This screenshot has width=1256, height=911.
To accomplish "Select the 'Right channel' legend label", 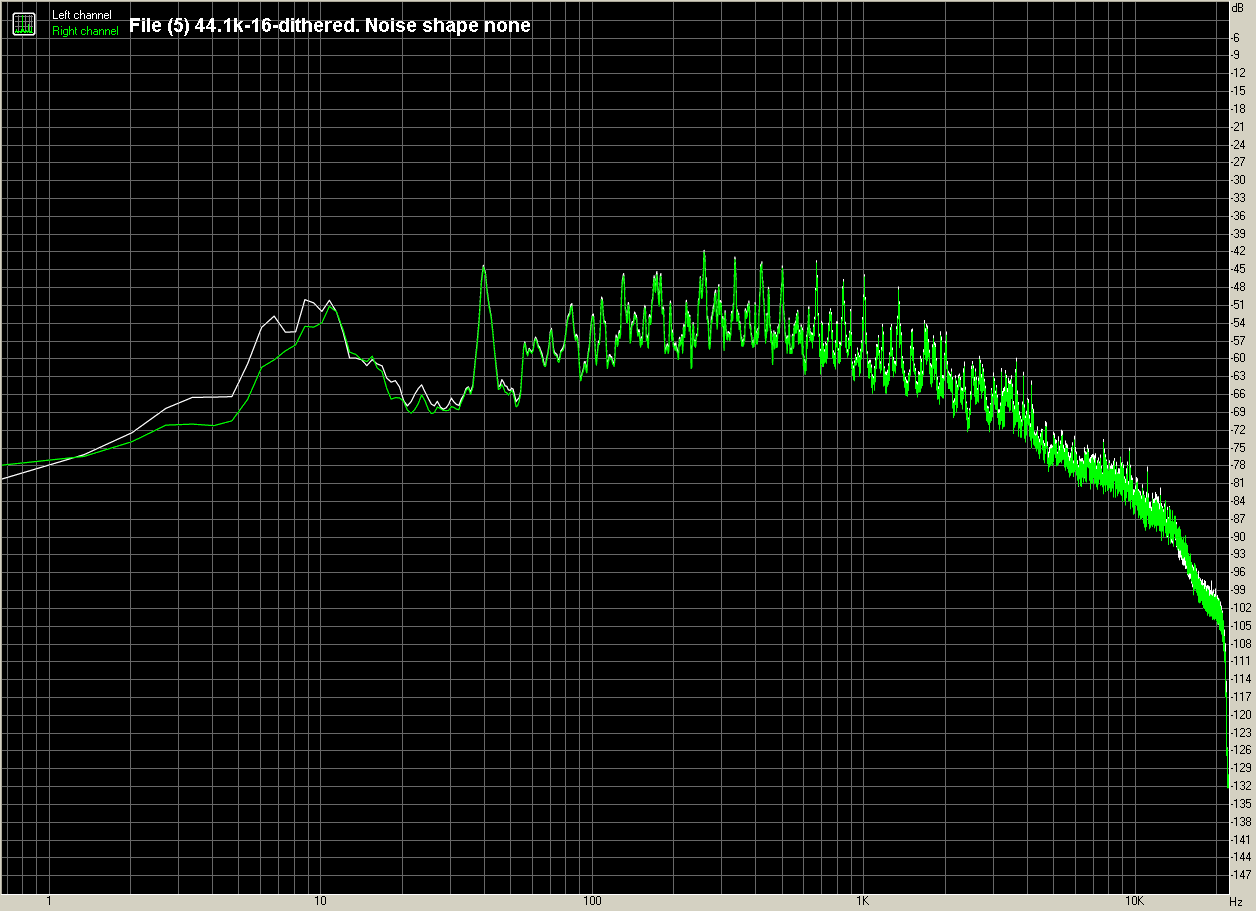I will (x=85, y=31).
